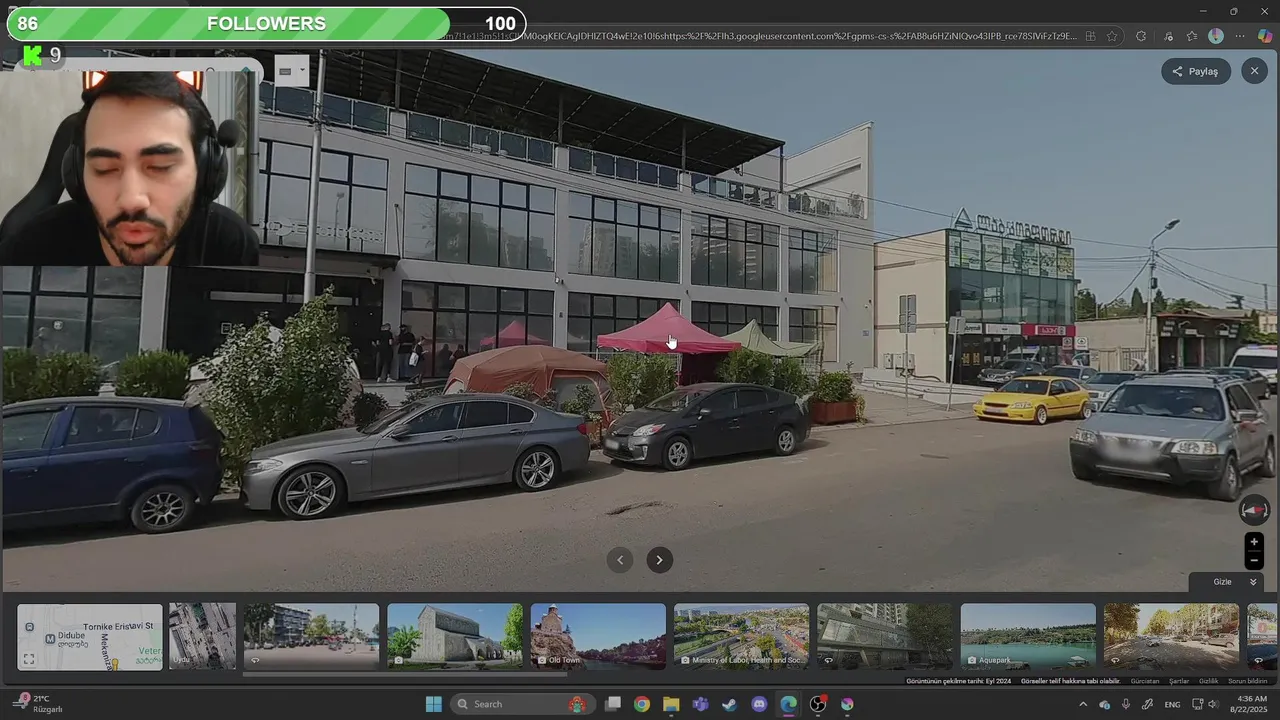Open the Windows Start menu

[x=434, y=704]
